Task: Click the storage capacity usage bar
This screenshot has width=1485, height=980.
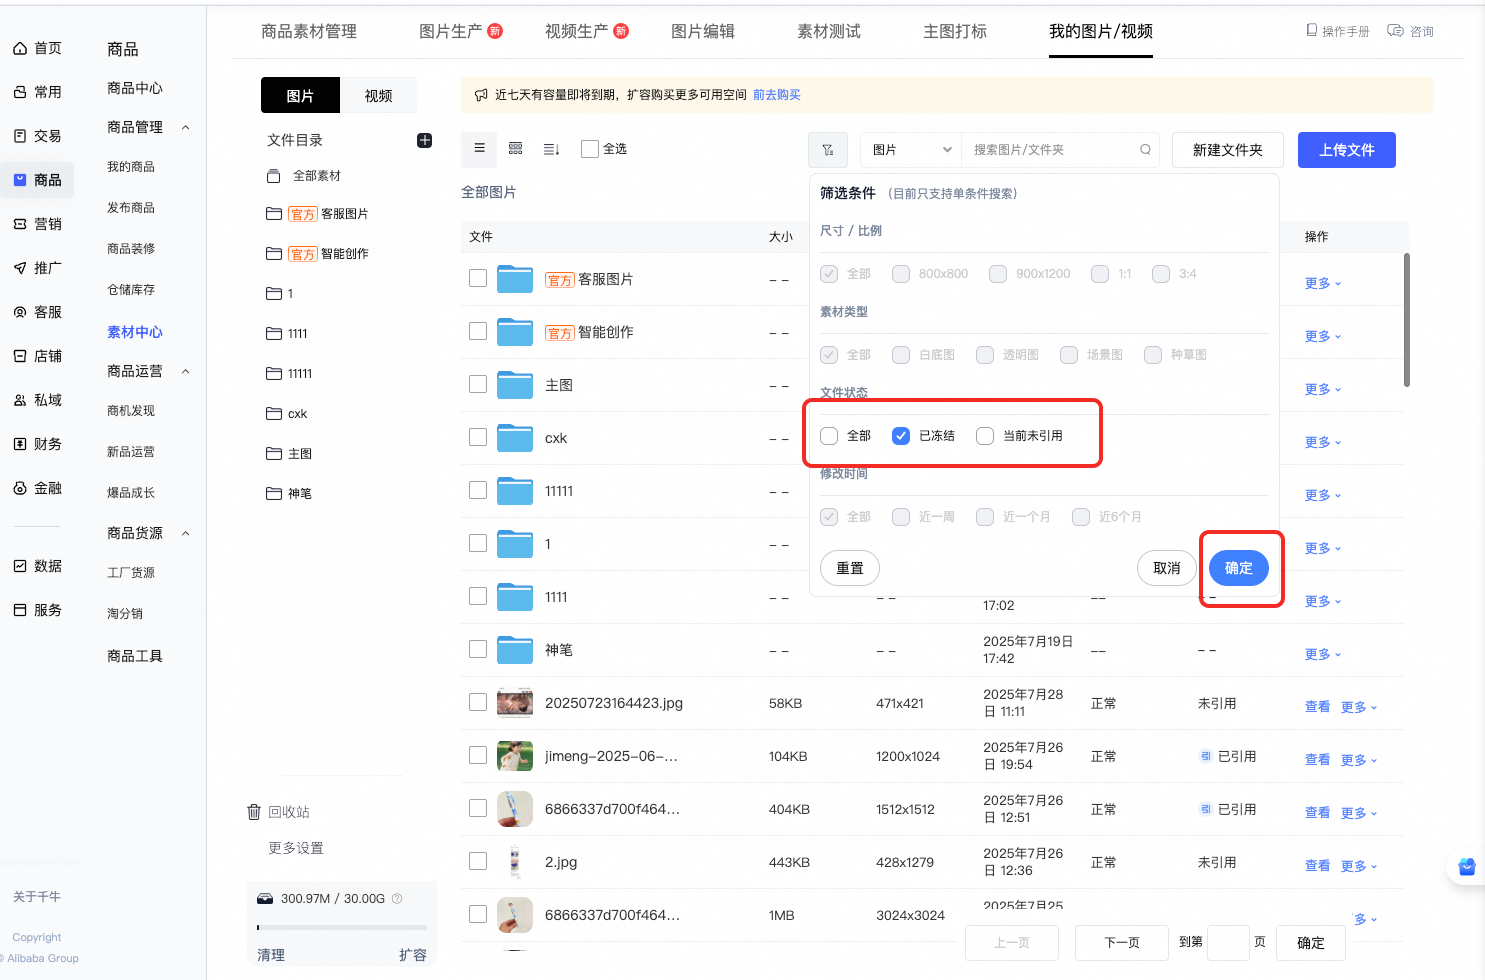Action: click(342, 927)
